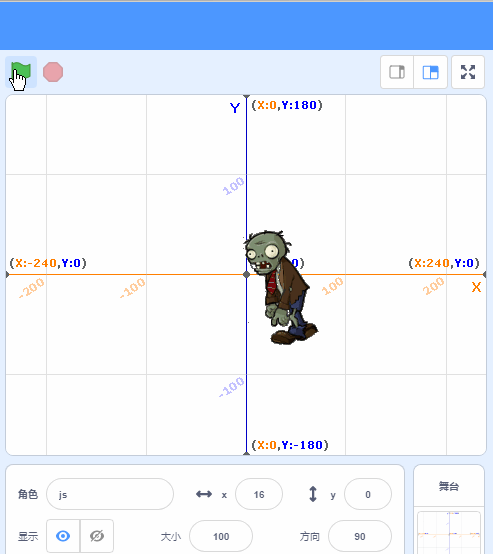Viewport: 493px width, 554px height.
Task: Click the y position field showing 0
Action: point(368,494)
